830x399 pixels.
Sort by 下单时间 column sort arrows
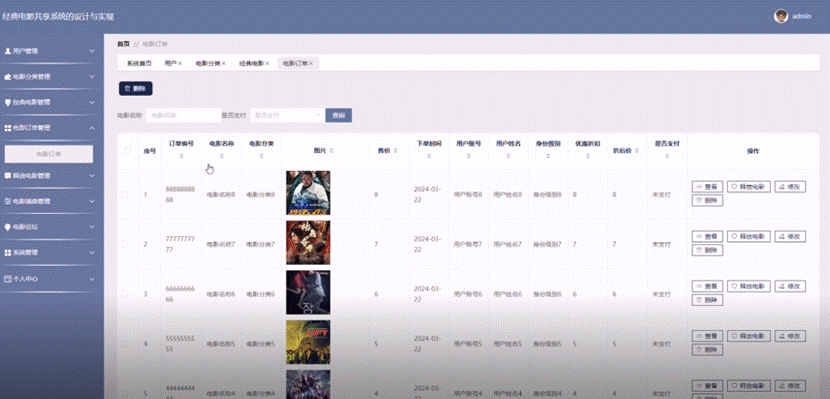click(x=429, y=156)
